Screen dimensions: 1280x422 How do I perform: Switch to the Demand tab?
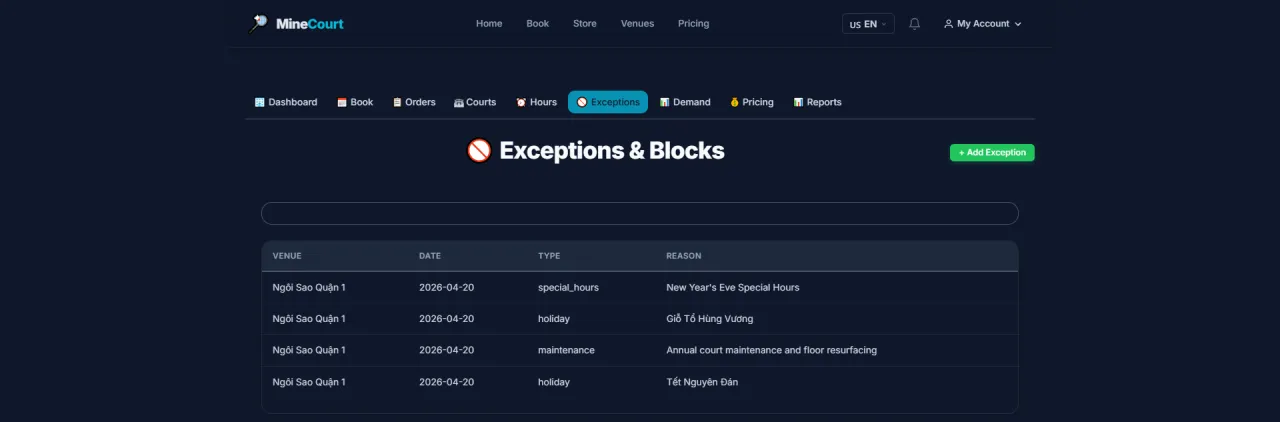click(x=685, y=102)
